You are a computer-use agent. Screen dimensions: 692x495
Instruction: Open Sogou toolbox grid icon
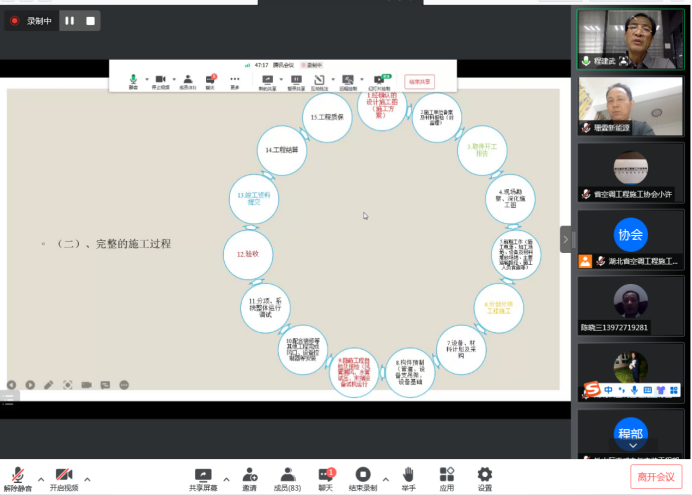coord(674,390)
